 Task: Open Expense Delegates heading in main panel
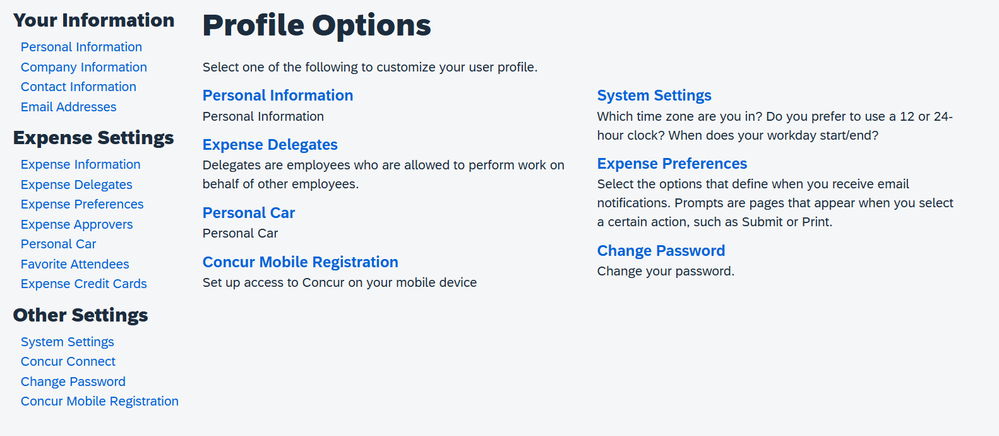tap(270, 145)
